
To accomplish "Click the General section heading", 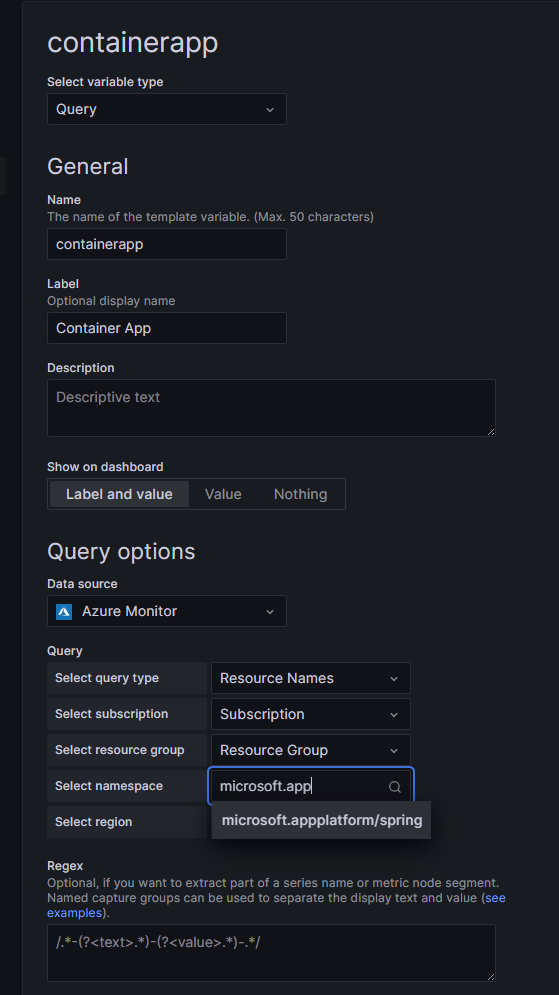I will (x=88, y=166).
